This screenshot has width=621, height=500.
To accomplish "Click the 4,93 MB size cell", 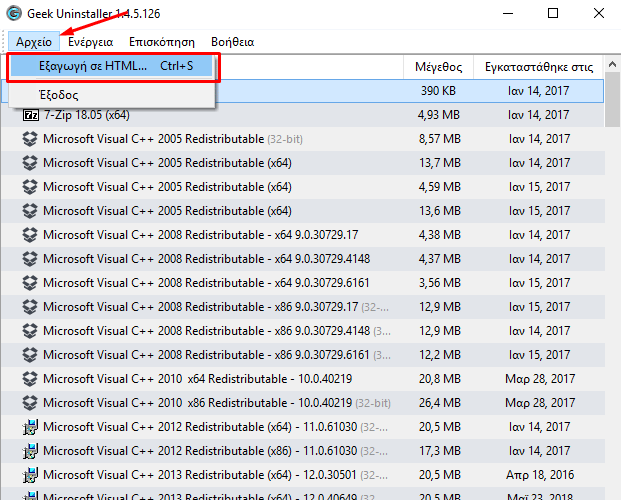I will [438, 115].
